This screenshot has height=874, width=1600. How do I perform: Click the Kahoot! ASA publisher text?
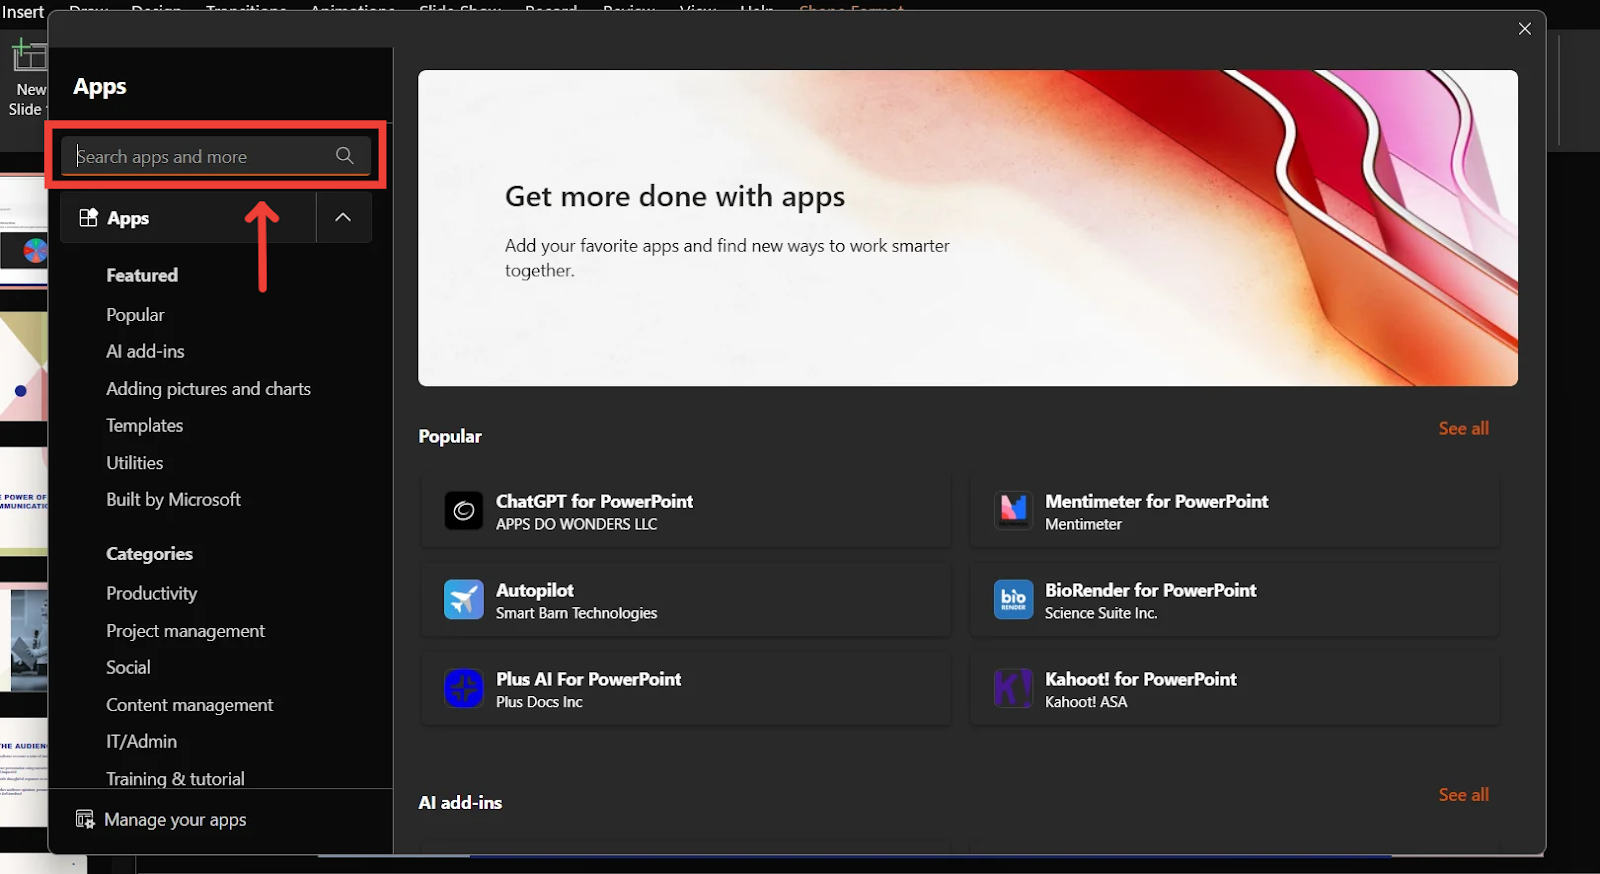point(1086,702)
